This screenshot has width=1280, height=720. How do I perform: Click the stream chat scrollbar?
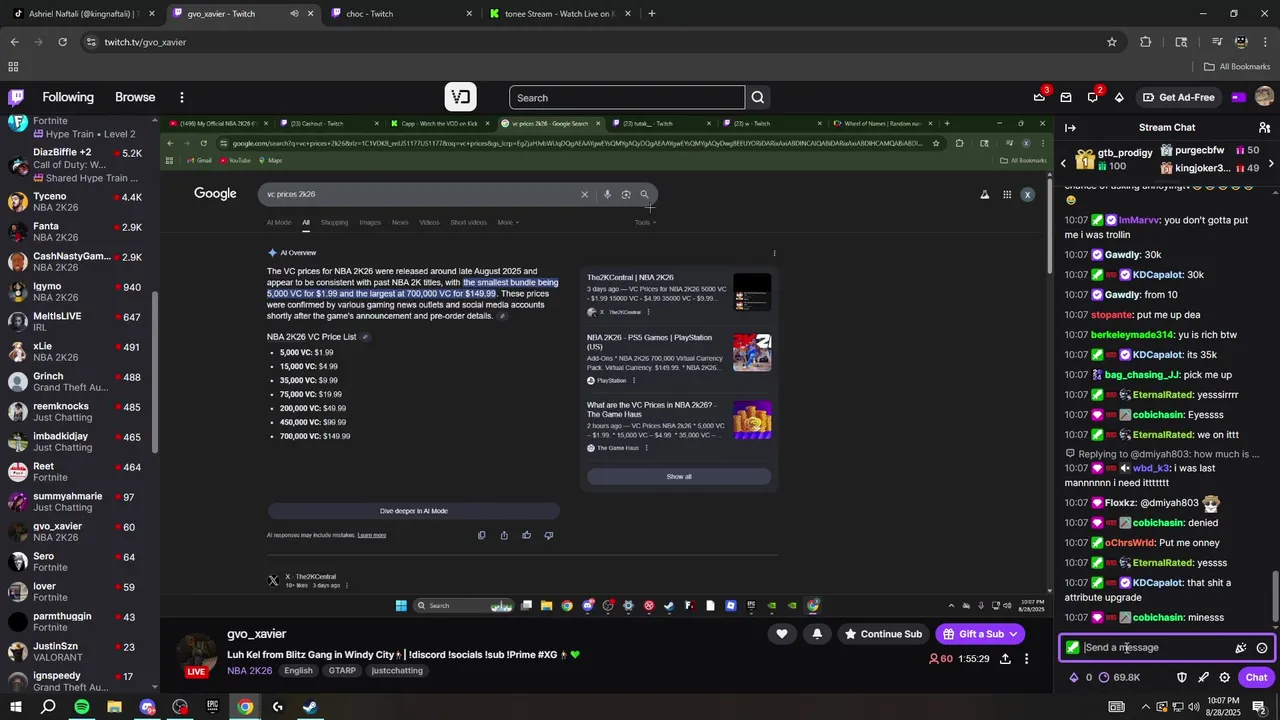[1274, 596]
